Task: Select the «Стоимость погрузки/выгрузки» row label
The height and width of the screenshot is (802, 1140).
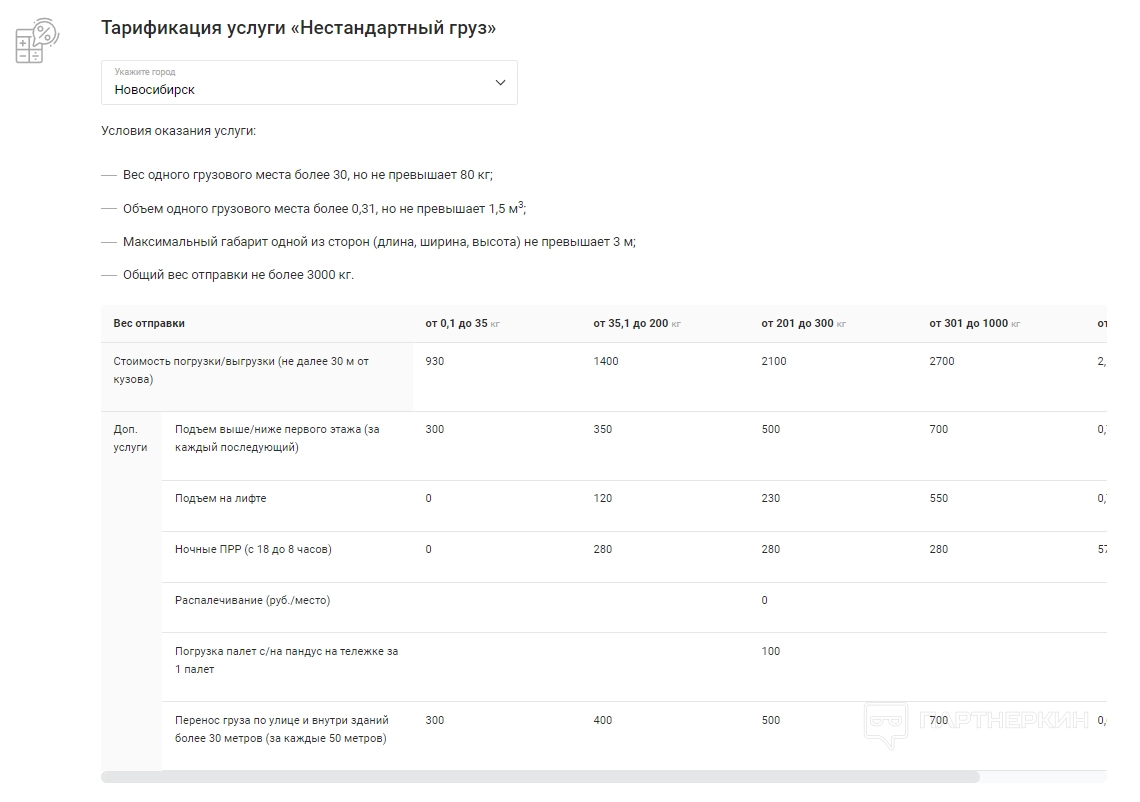Action: [x=241, y=370]
